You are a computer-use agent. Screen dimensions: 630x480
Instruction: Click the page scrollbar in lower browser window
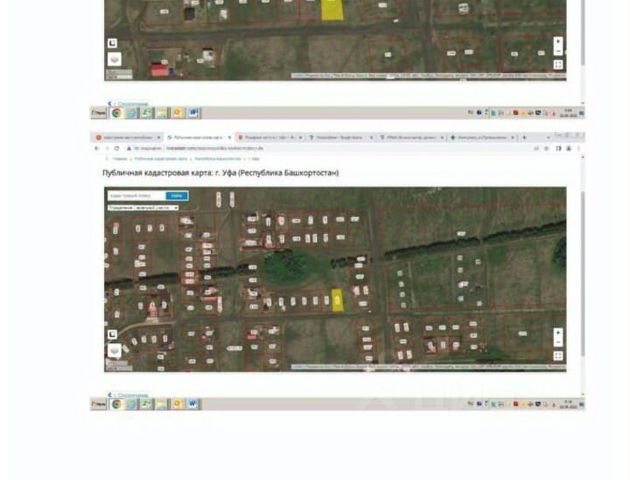(583, 273)
